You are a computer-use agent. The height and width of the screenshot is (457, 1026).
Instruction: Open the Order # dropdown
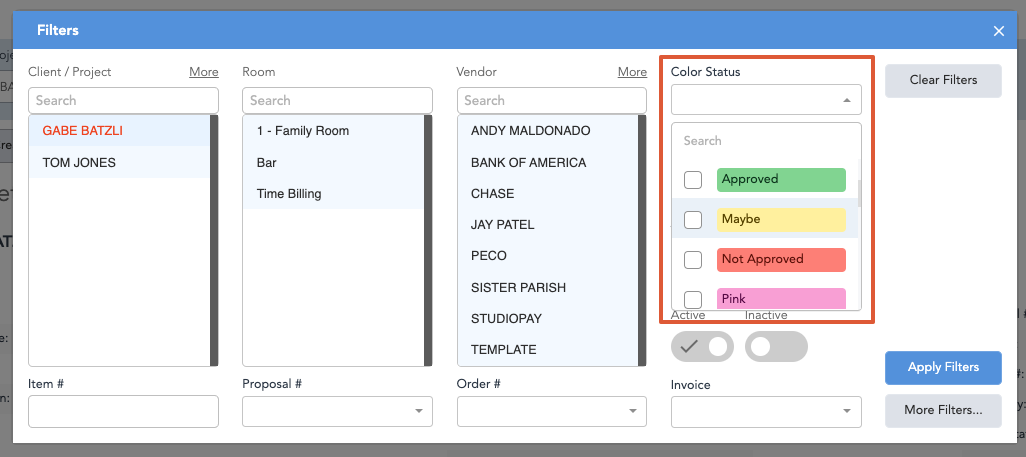point(552,411)
